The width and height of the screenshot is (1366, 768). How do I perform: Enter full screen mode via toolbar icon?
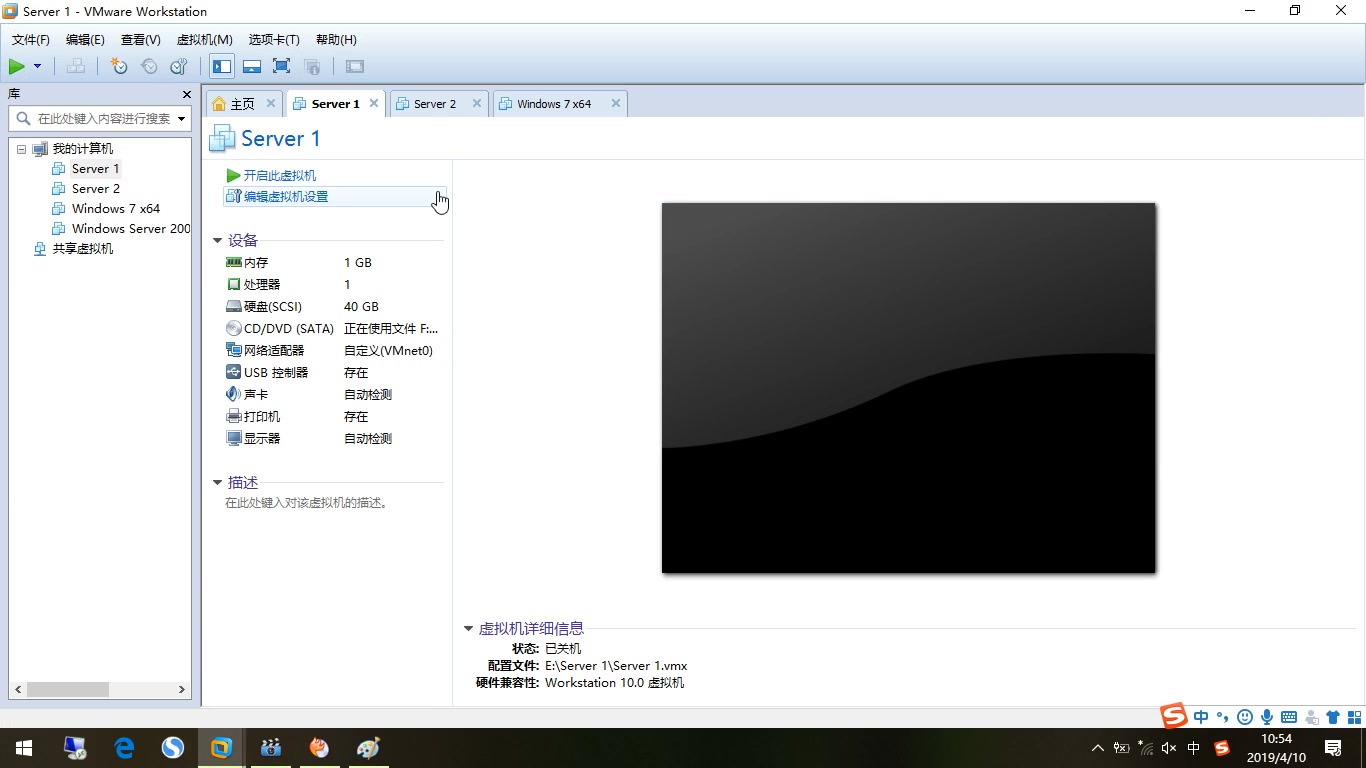pos(282,67)
